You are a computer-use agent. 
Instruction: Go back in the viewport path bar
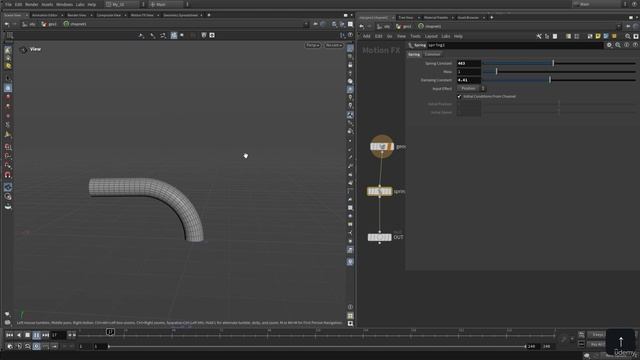[7, 24]
